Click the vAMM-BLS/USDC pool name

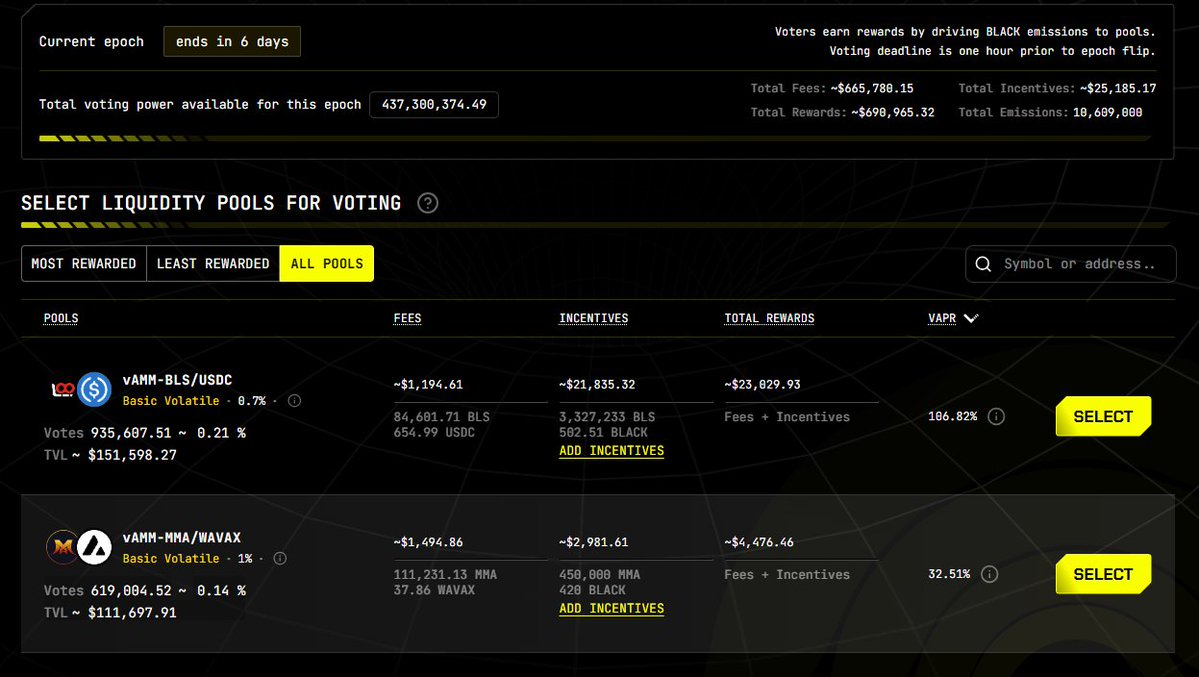coord(177,380)
